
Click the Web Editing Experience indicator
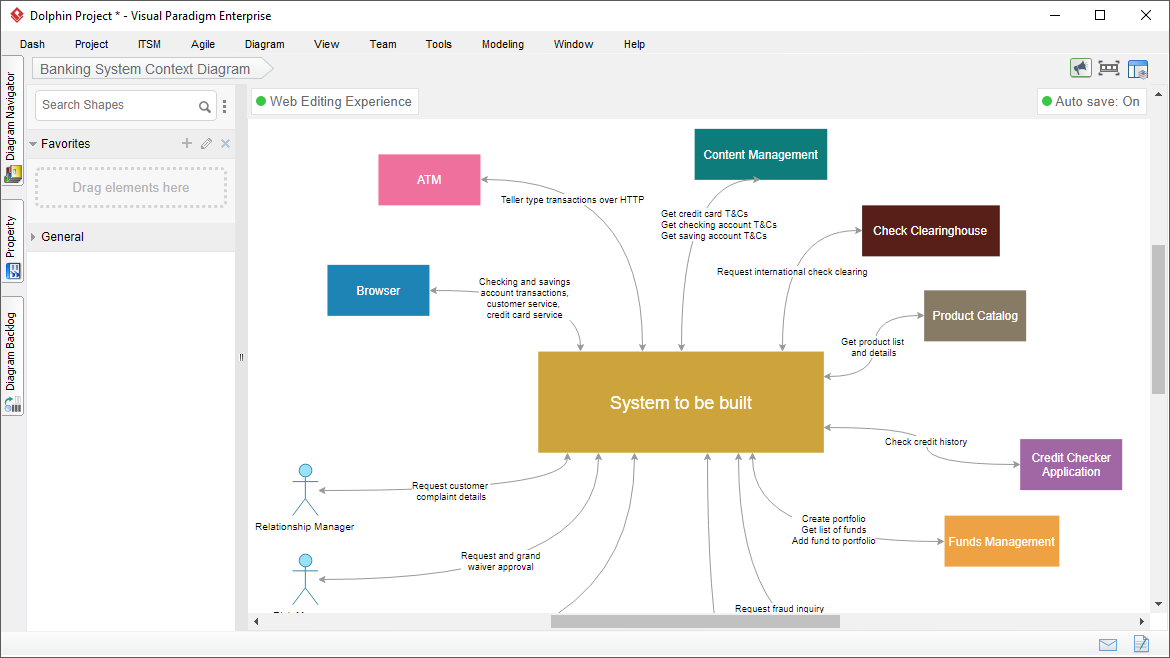coord(334,101)
